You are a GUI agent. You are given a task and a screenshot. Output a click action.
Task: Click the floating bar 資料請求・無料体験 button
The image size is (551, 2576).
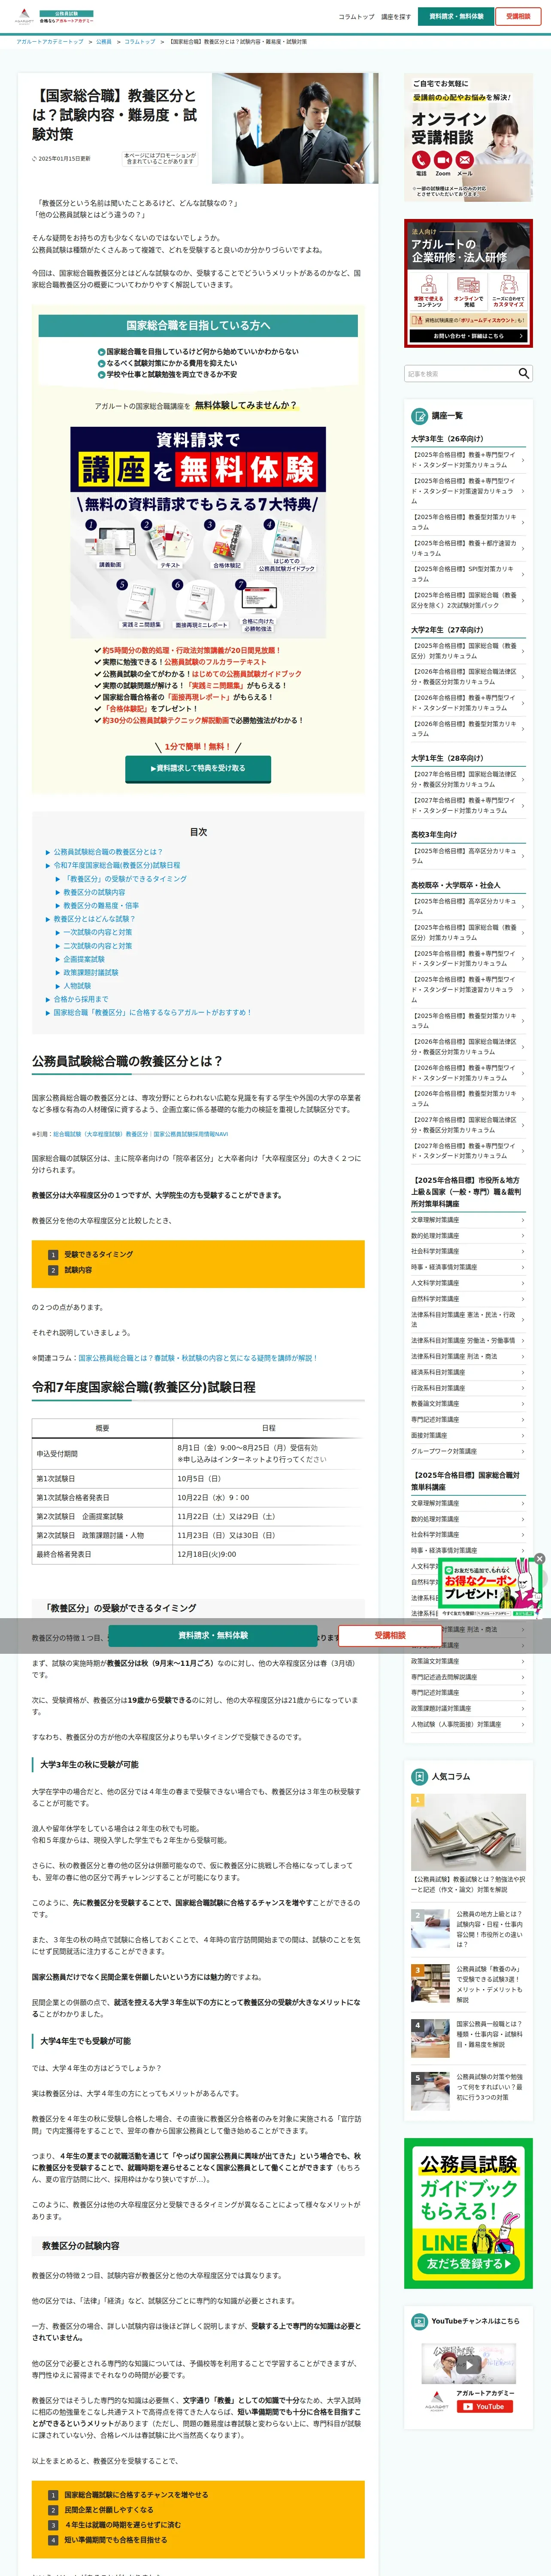(213, 1635)
